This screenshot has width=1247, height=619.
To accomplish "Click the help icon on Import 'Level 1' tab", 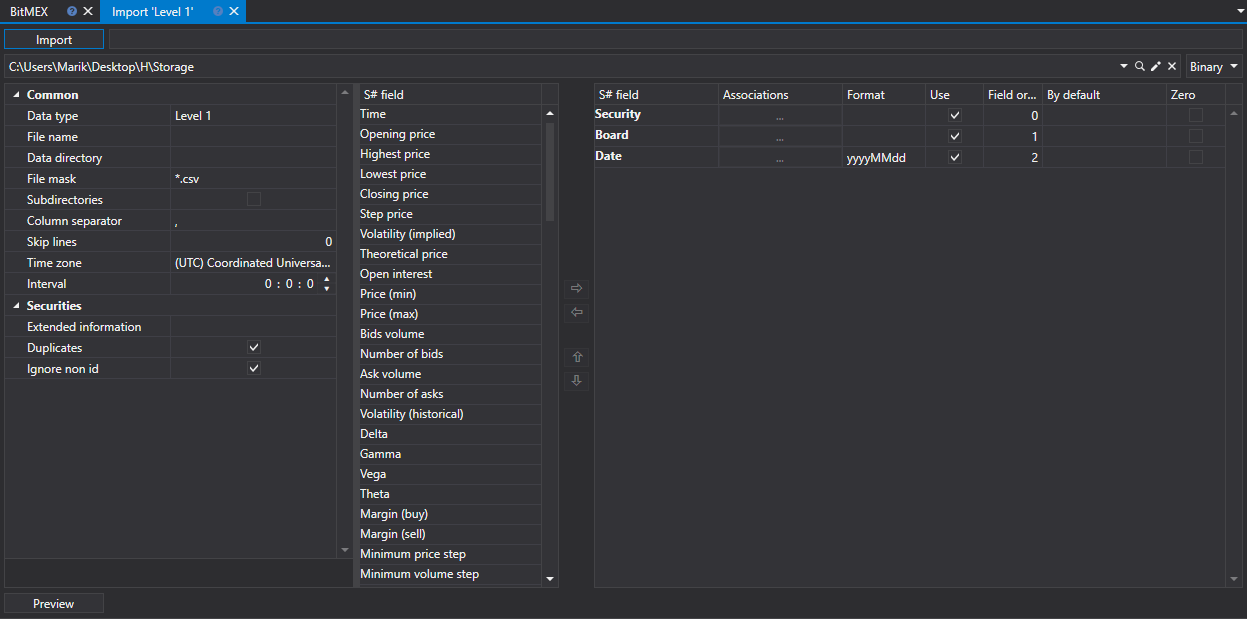I will coord(218,11).
